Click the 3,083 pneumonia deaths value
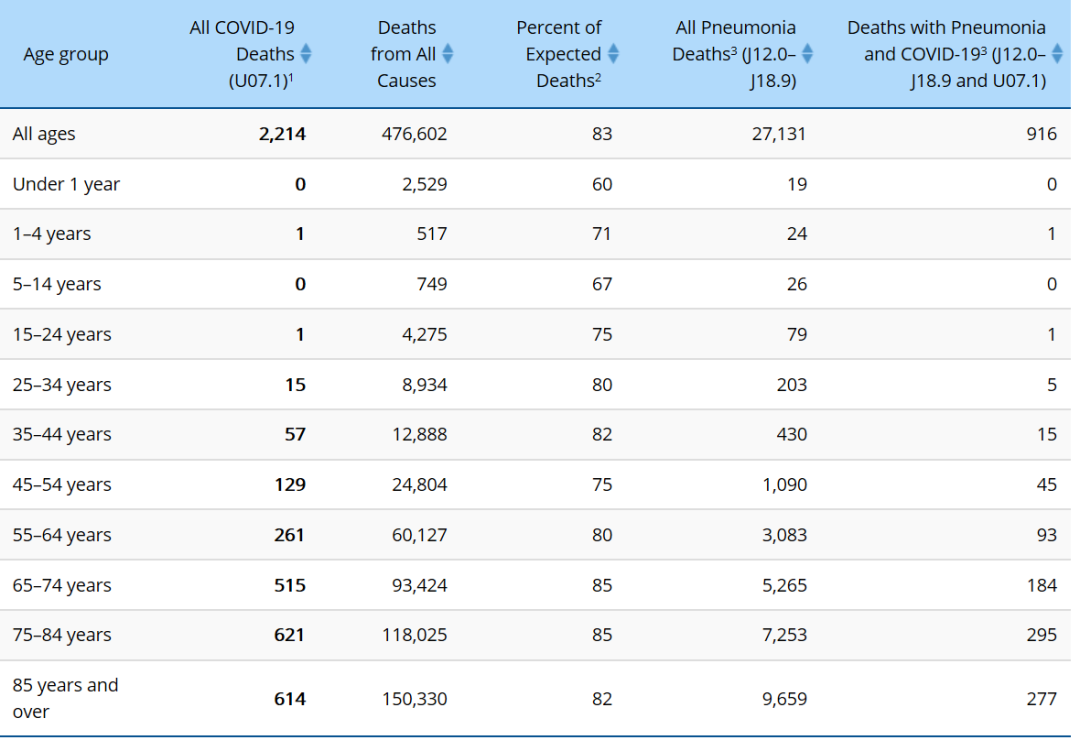 coord(785,535)
